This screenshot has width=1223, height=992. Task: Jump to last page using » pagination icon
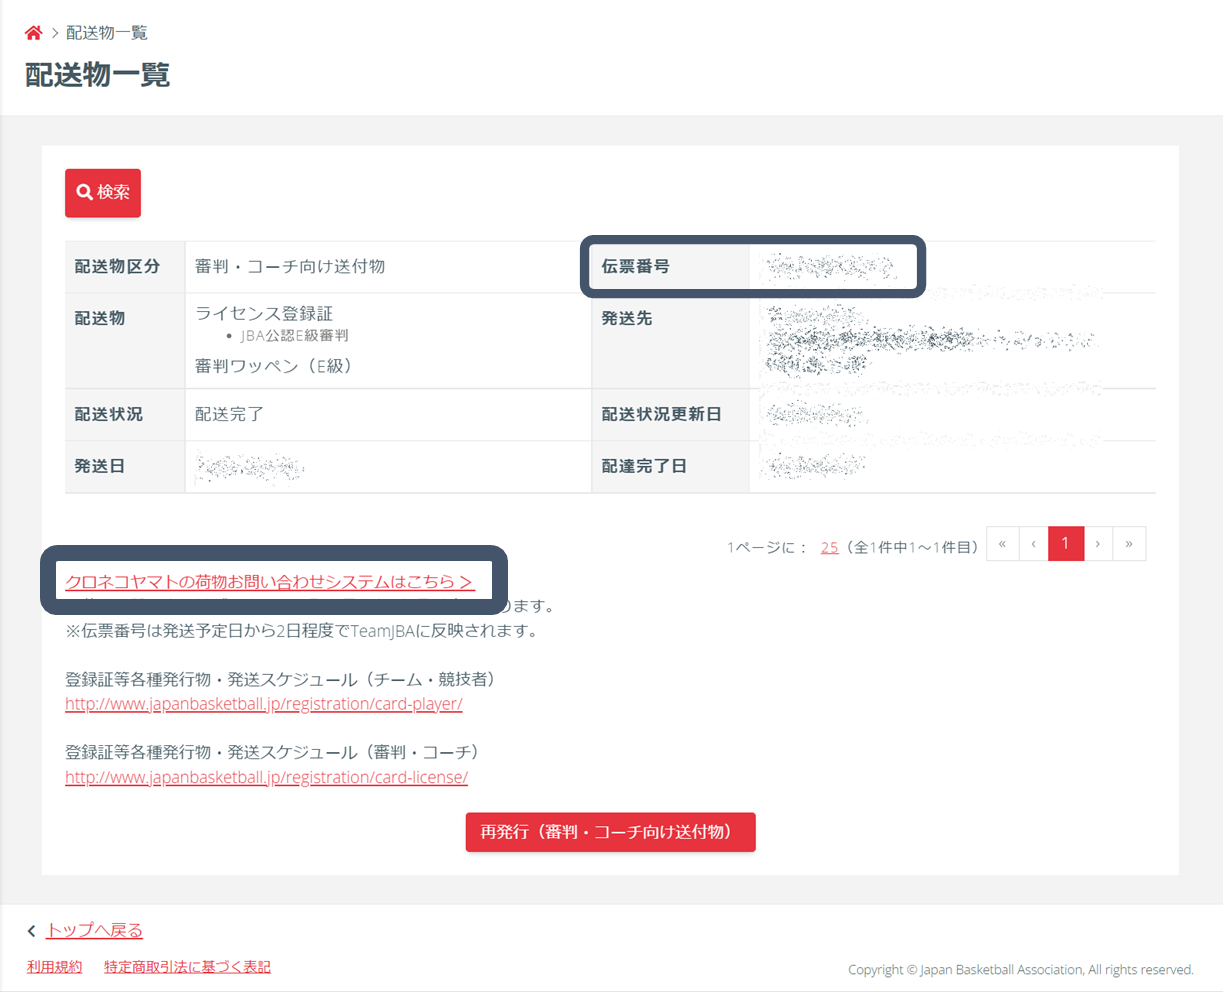1130,543
